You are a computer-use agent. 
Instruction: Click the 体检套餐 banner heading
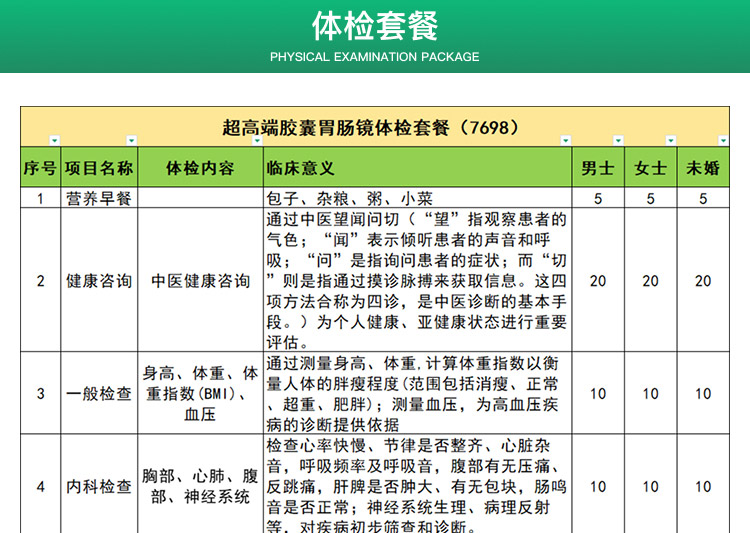pos(374,26)
